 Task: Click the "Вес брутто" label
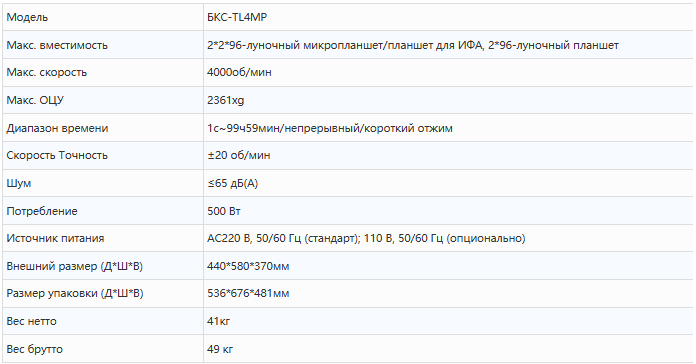[35, 349]
